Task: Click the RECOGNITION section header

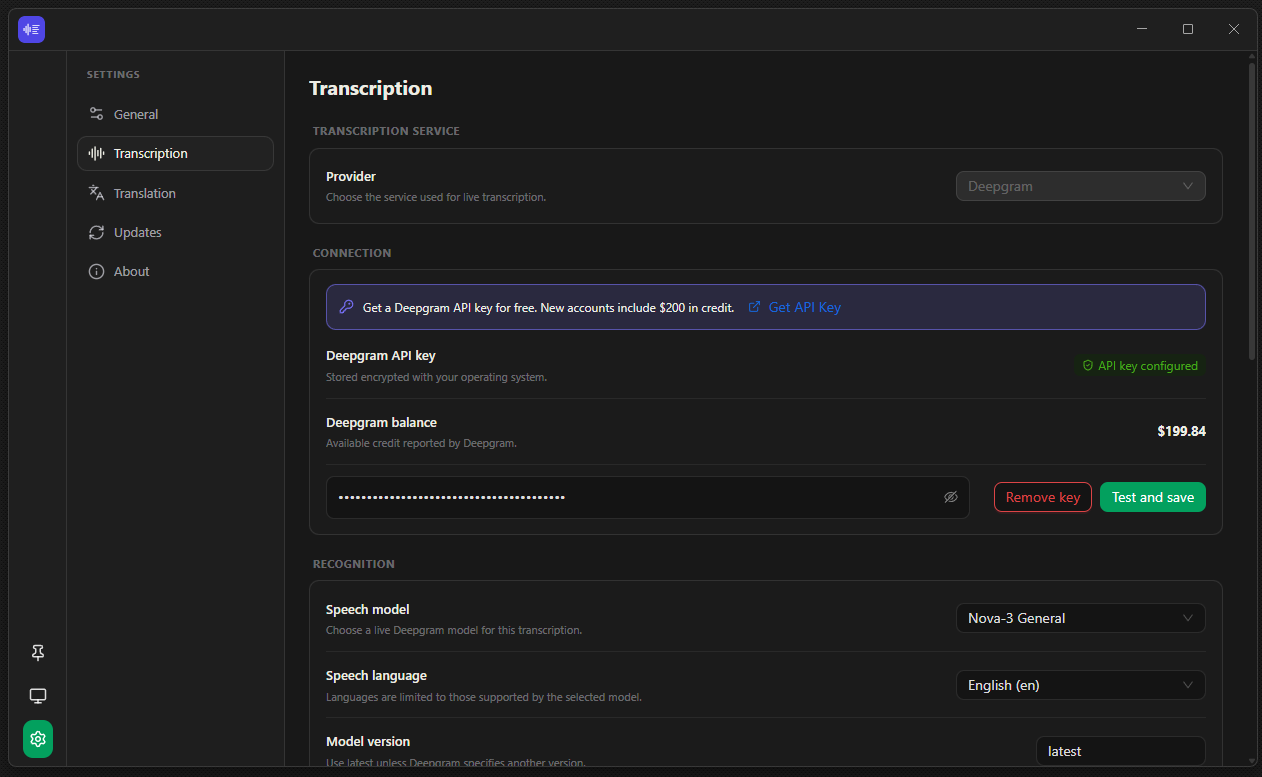Action: click(x=354, y=564)
